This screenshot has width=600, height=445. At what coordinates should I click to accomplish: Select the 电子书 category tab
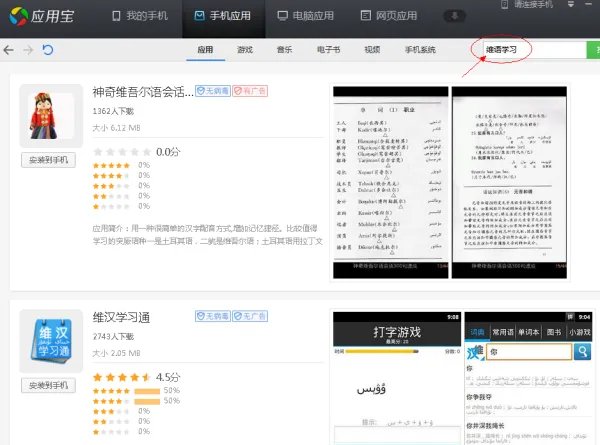pos(328,50)
